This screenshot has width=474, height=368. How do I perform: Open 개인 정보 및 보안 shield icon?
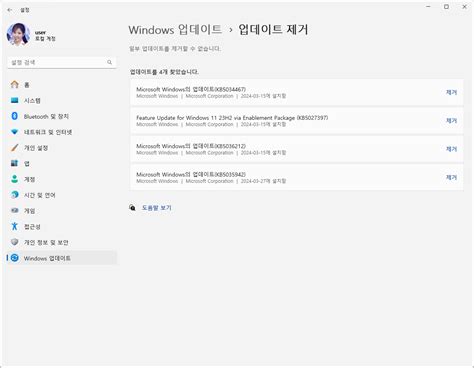point(14,242)
